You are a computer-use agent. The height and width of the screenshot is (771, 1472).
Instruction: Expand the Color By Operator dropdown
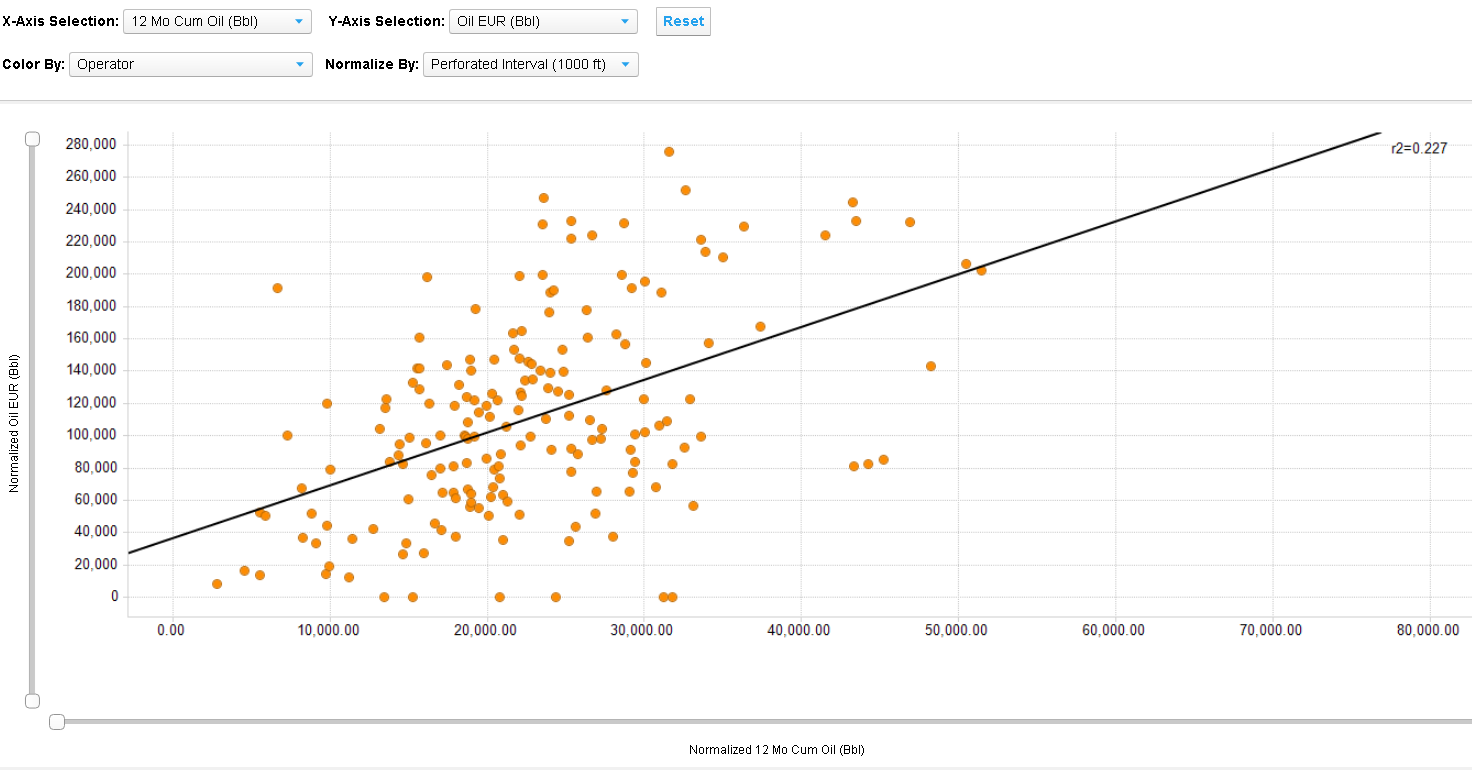tap(190, 64)
